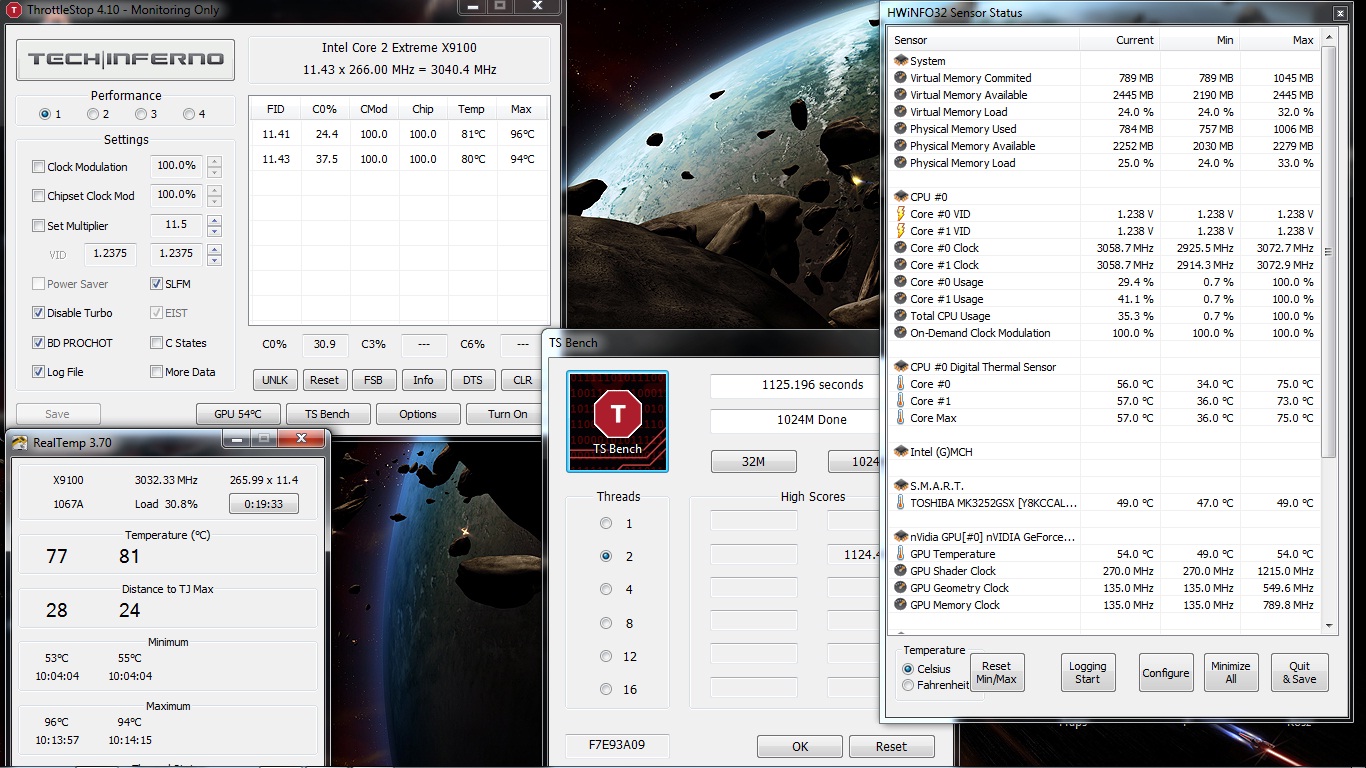Click Logging Start in HWiNFO32
1366x768 pixels.
[x=1088, y=673]
